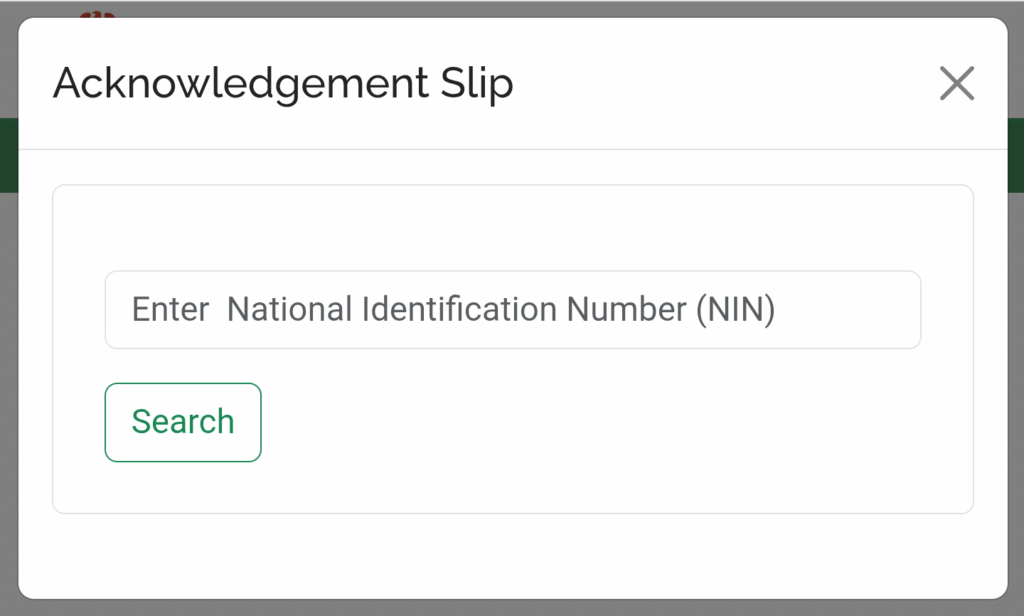Click the blank footer area of the dialog

pyautogui.click(x=513, y=556)
